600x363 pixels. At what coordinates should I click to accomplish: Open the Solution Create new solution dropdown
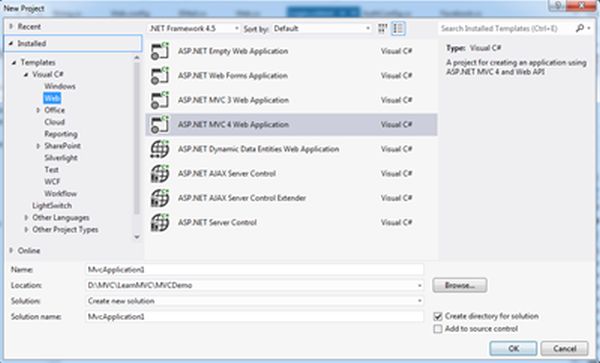tap(420, 301)
